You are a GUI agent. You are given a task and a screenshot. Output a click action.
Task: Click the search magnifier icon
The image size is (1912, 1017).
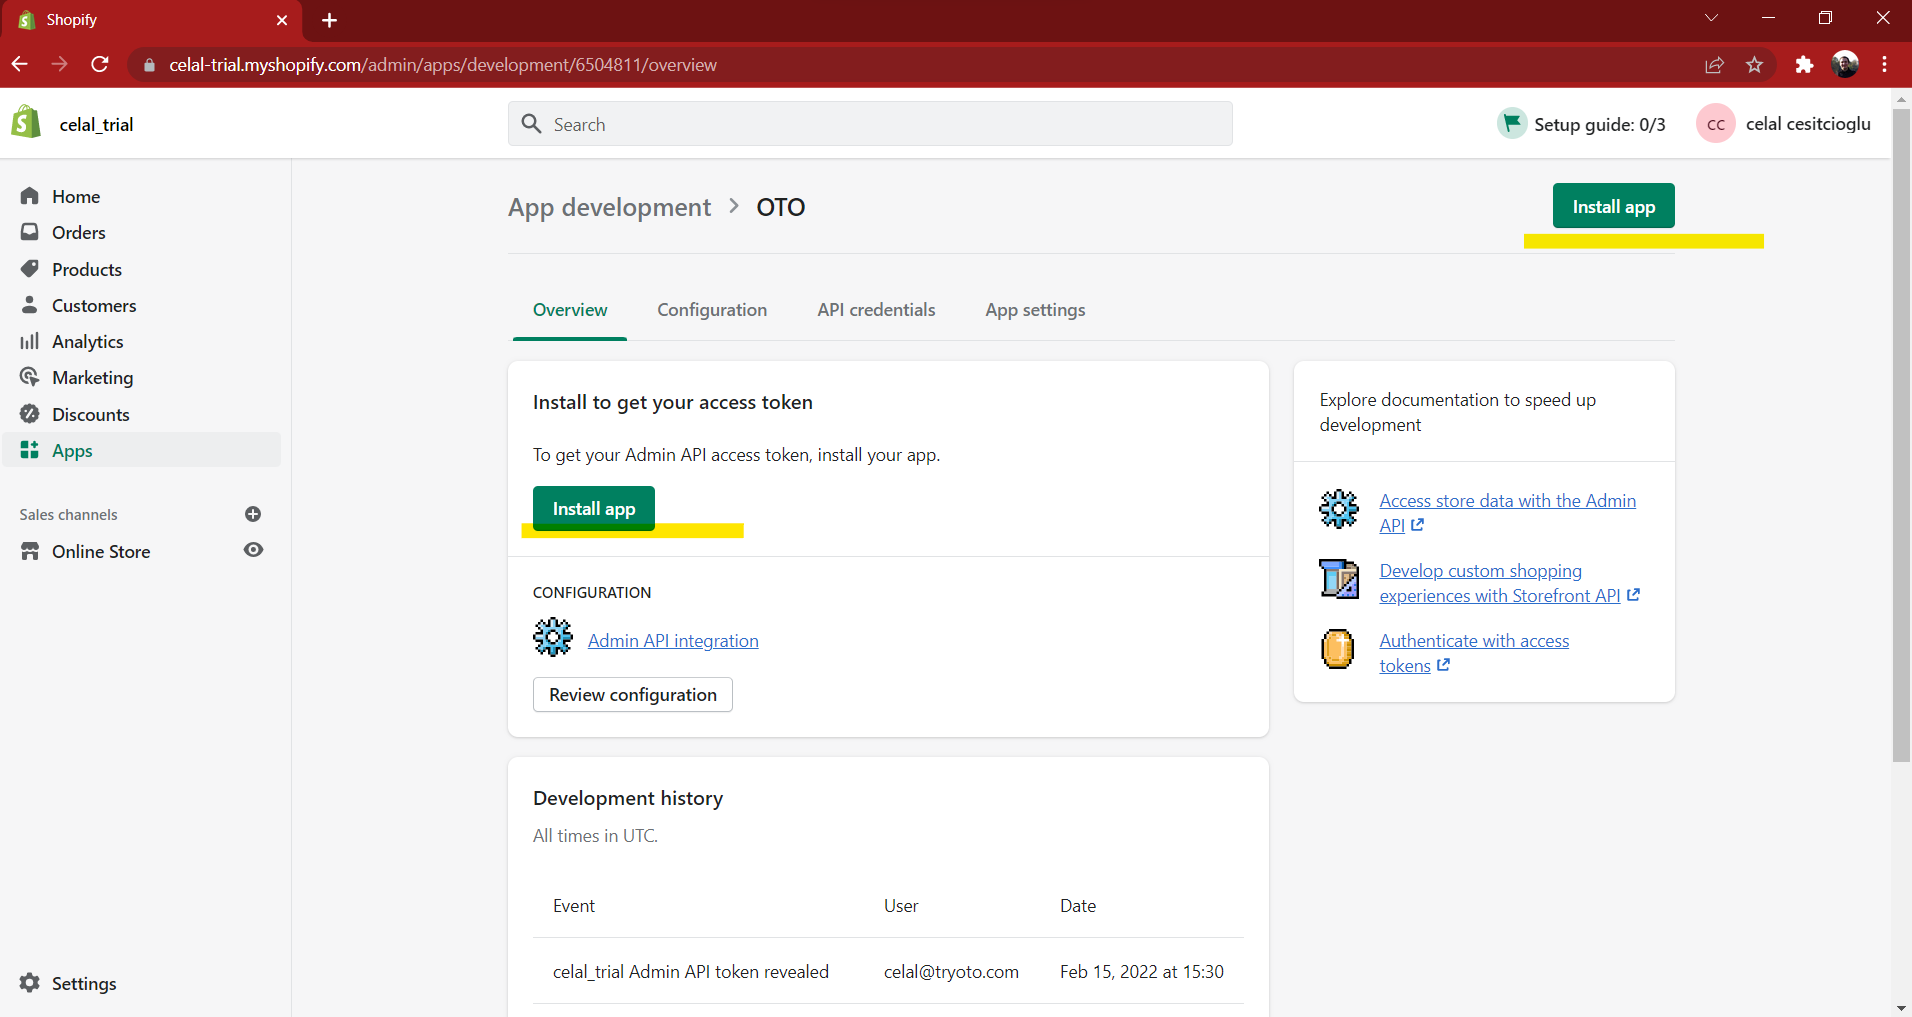(x=531, y=124)
